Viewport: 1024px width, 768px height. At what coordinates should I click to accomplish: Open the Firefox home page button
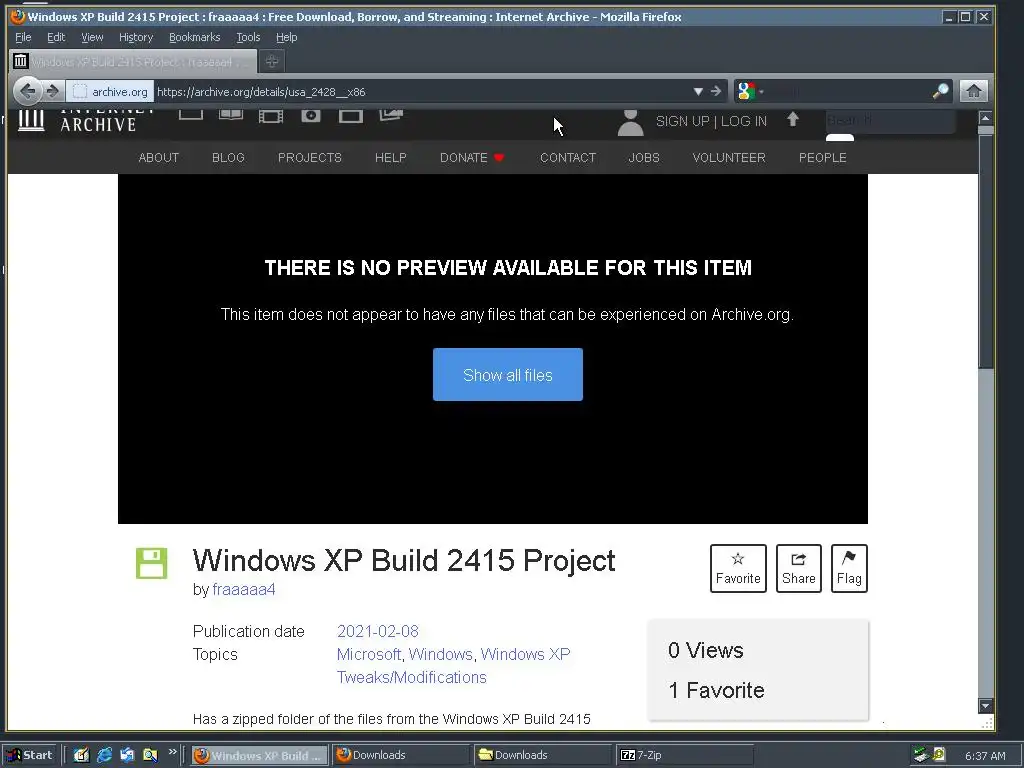tap(973, 91)
